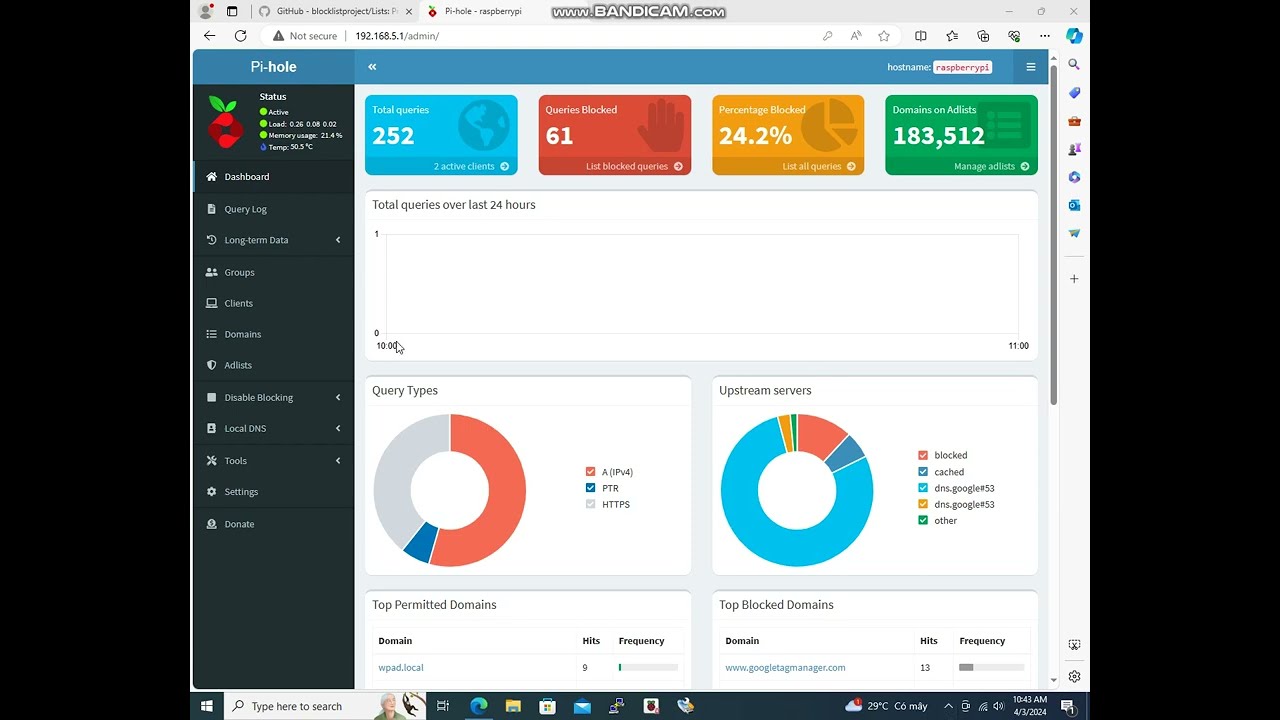
Task: Expand the Long-term Data submenu
Action: 273,240
